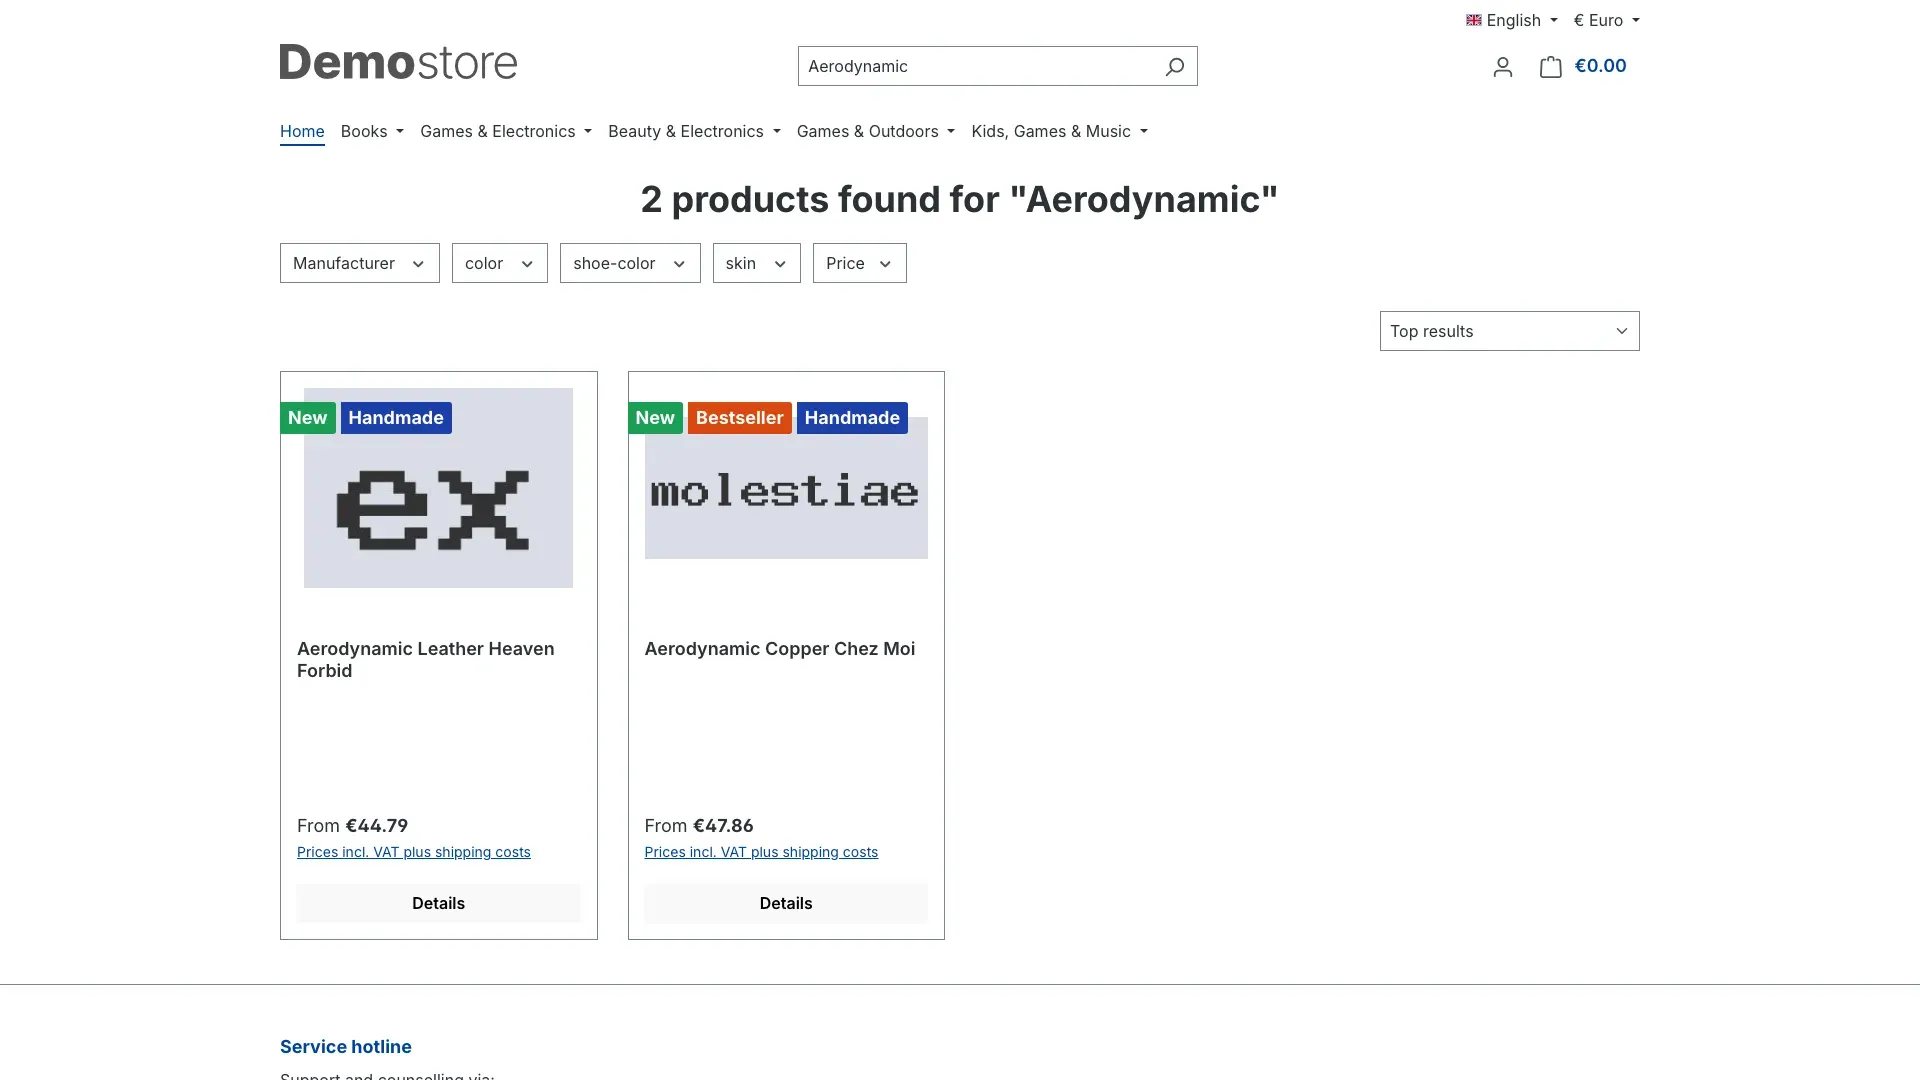Click the New badge on Leather Heaven Forbid
Screen dimensions: 1920x1080
[x=307, y=418]
